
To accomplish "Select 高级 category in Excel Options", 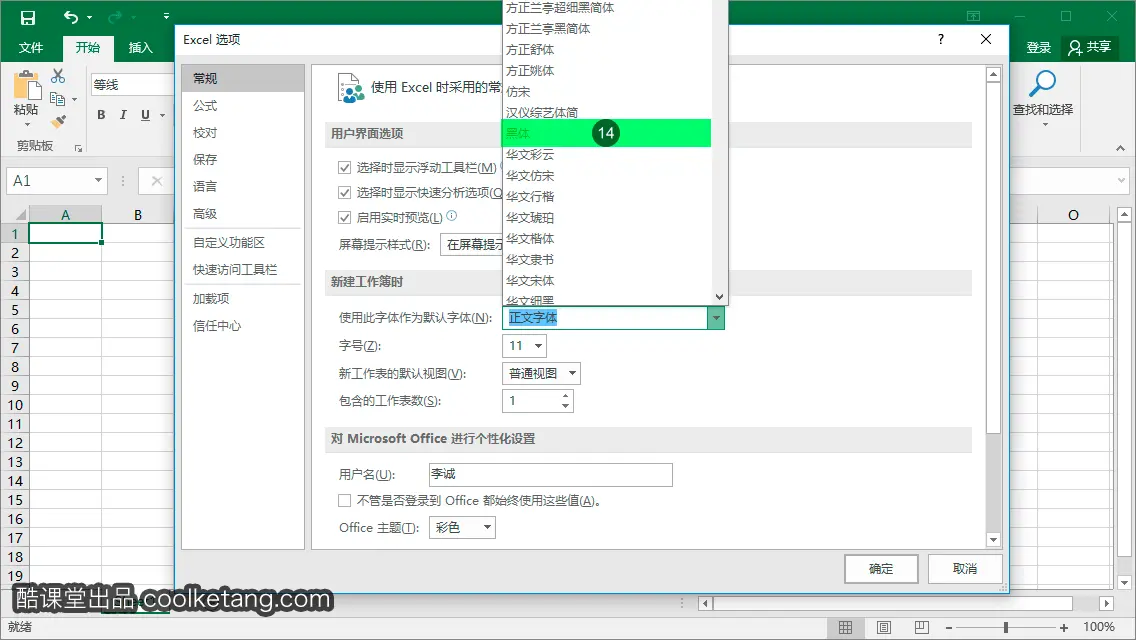I will (x=243, y=214).
